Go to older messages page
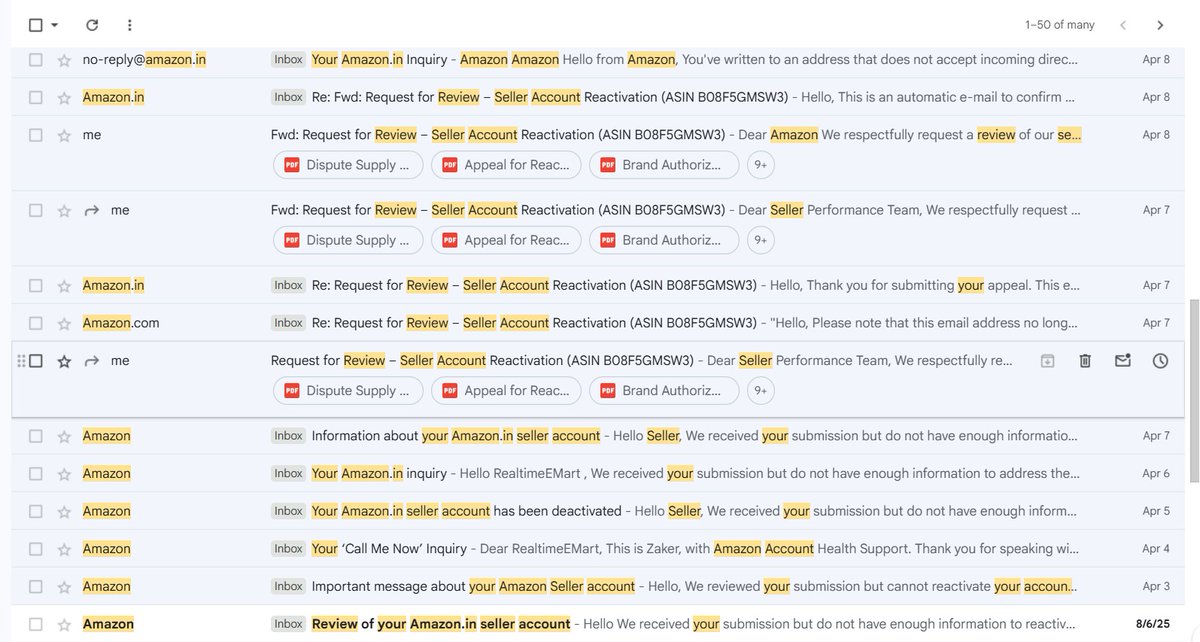 (1160, 25)
